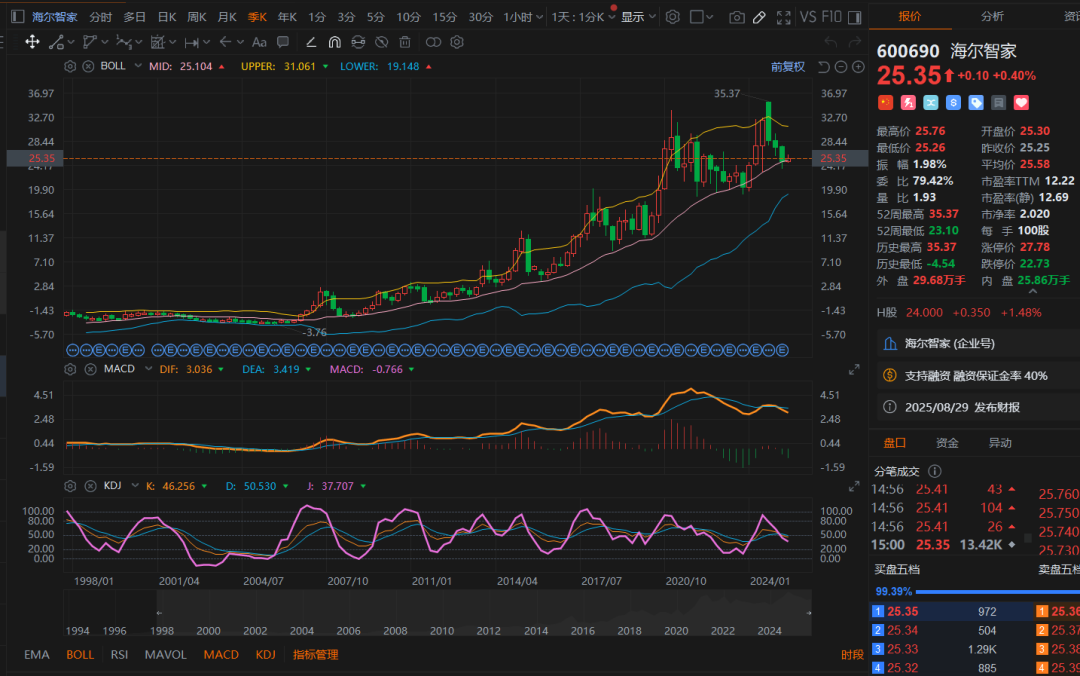Select the move crosshair drawing tool
The height and width of the screenshot is (676, 1080).
(x=32, y=42)
